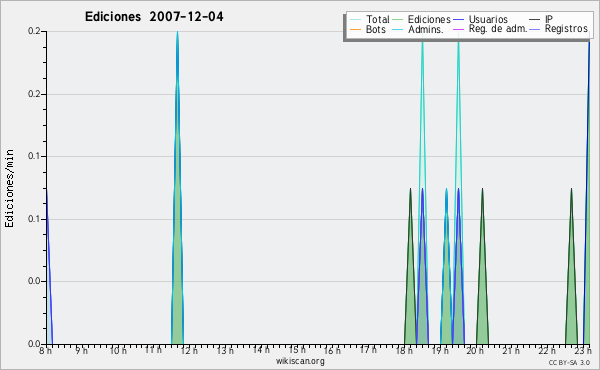Select the "Total" legend entry
The width and height of the screenshot is (600, 370).
370,19
